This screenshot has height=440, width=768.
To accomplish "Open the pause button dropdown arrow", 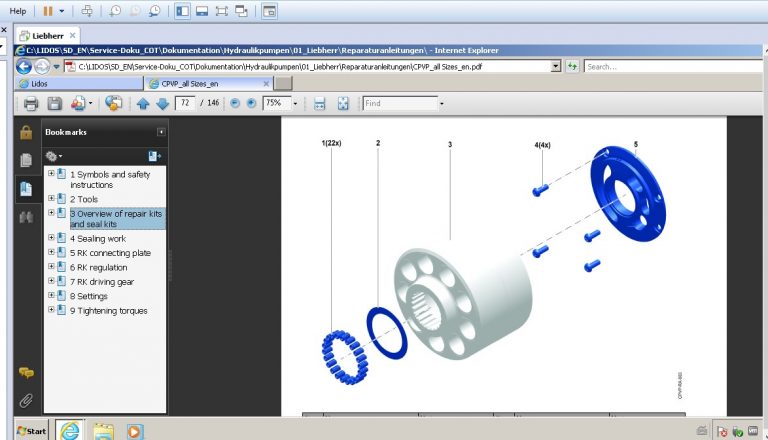I will click(62, 11).
